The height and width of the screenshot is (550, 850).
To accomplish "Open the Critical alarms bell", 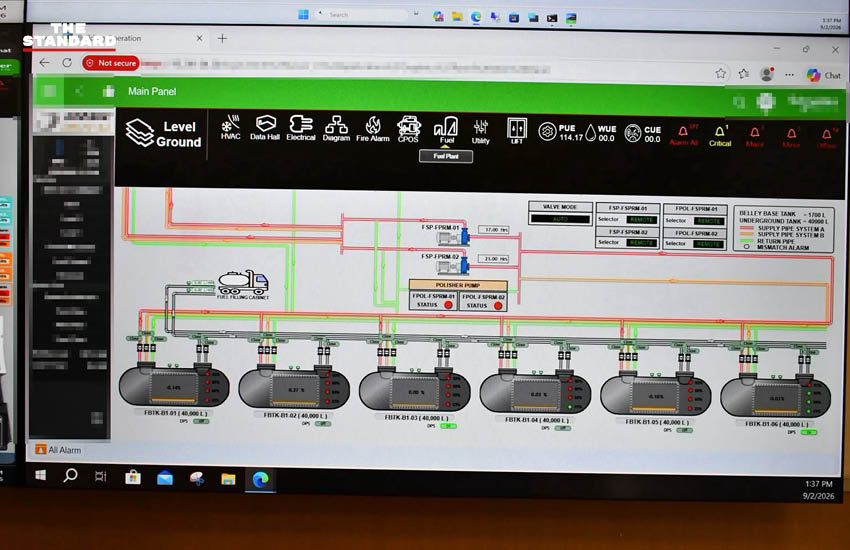I will (720, 136).
